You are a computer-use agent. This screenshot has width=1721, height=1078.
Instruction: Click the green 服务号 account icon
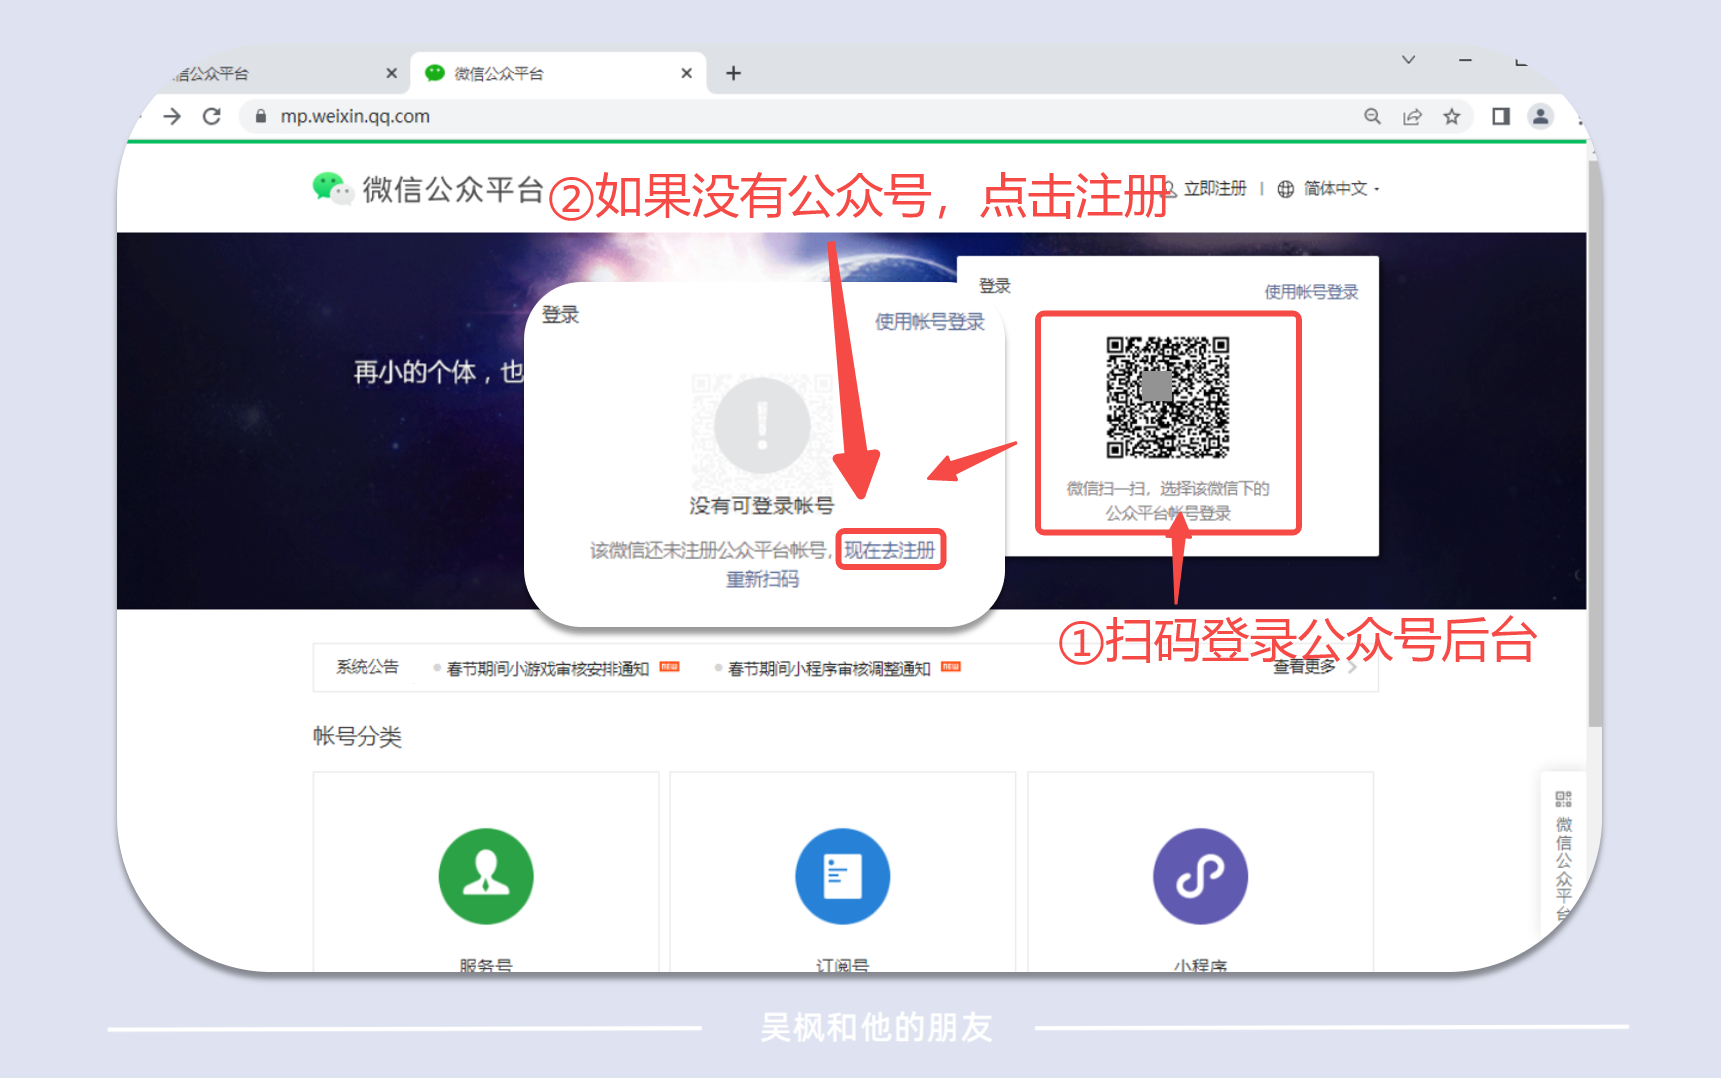pyautogui.click(x=486, y=876)
